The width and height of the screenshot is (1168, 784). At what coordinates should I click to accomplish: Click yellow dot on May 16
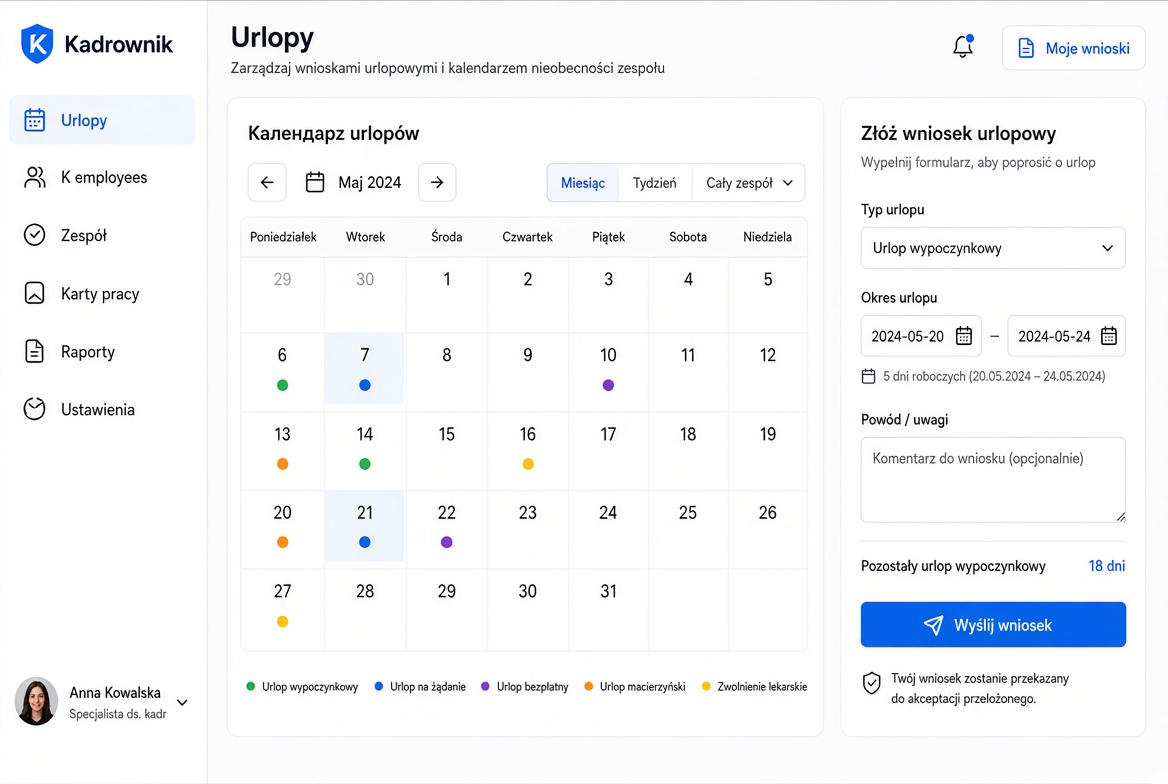click(x=528, y=464)
